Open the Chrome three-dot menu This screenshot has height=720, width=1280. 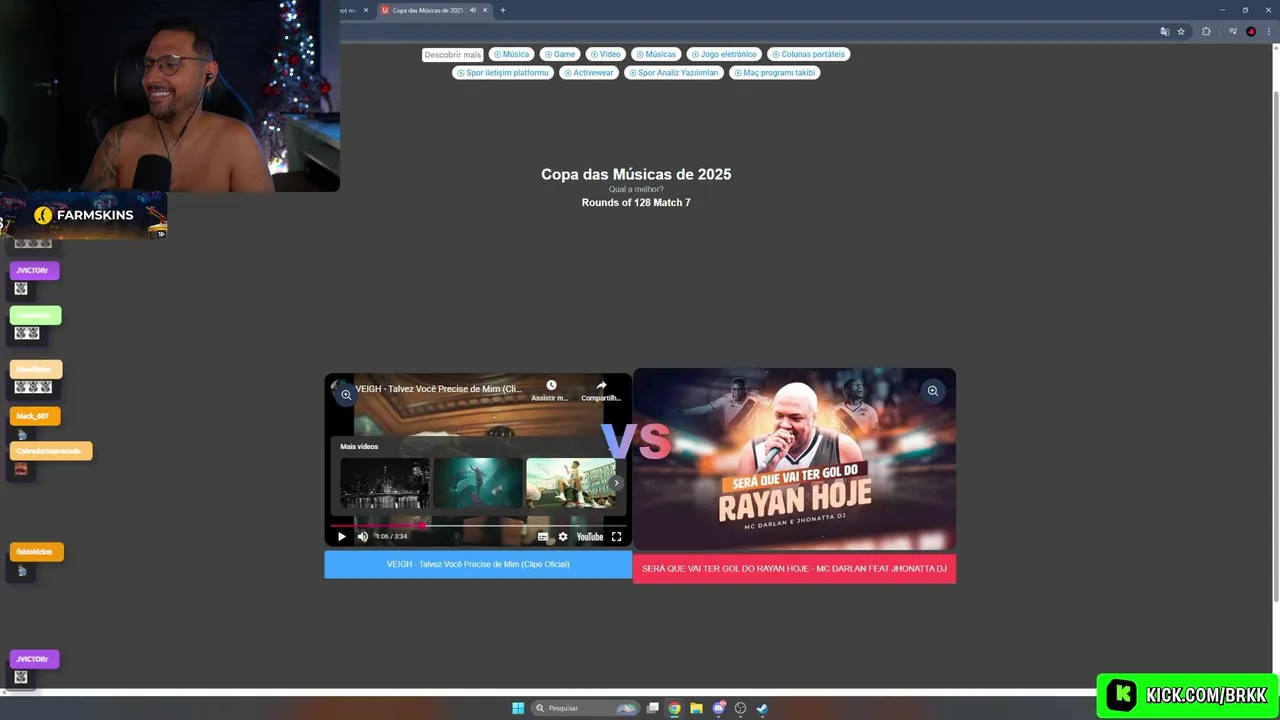pos(1268,31)
